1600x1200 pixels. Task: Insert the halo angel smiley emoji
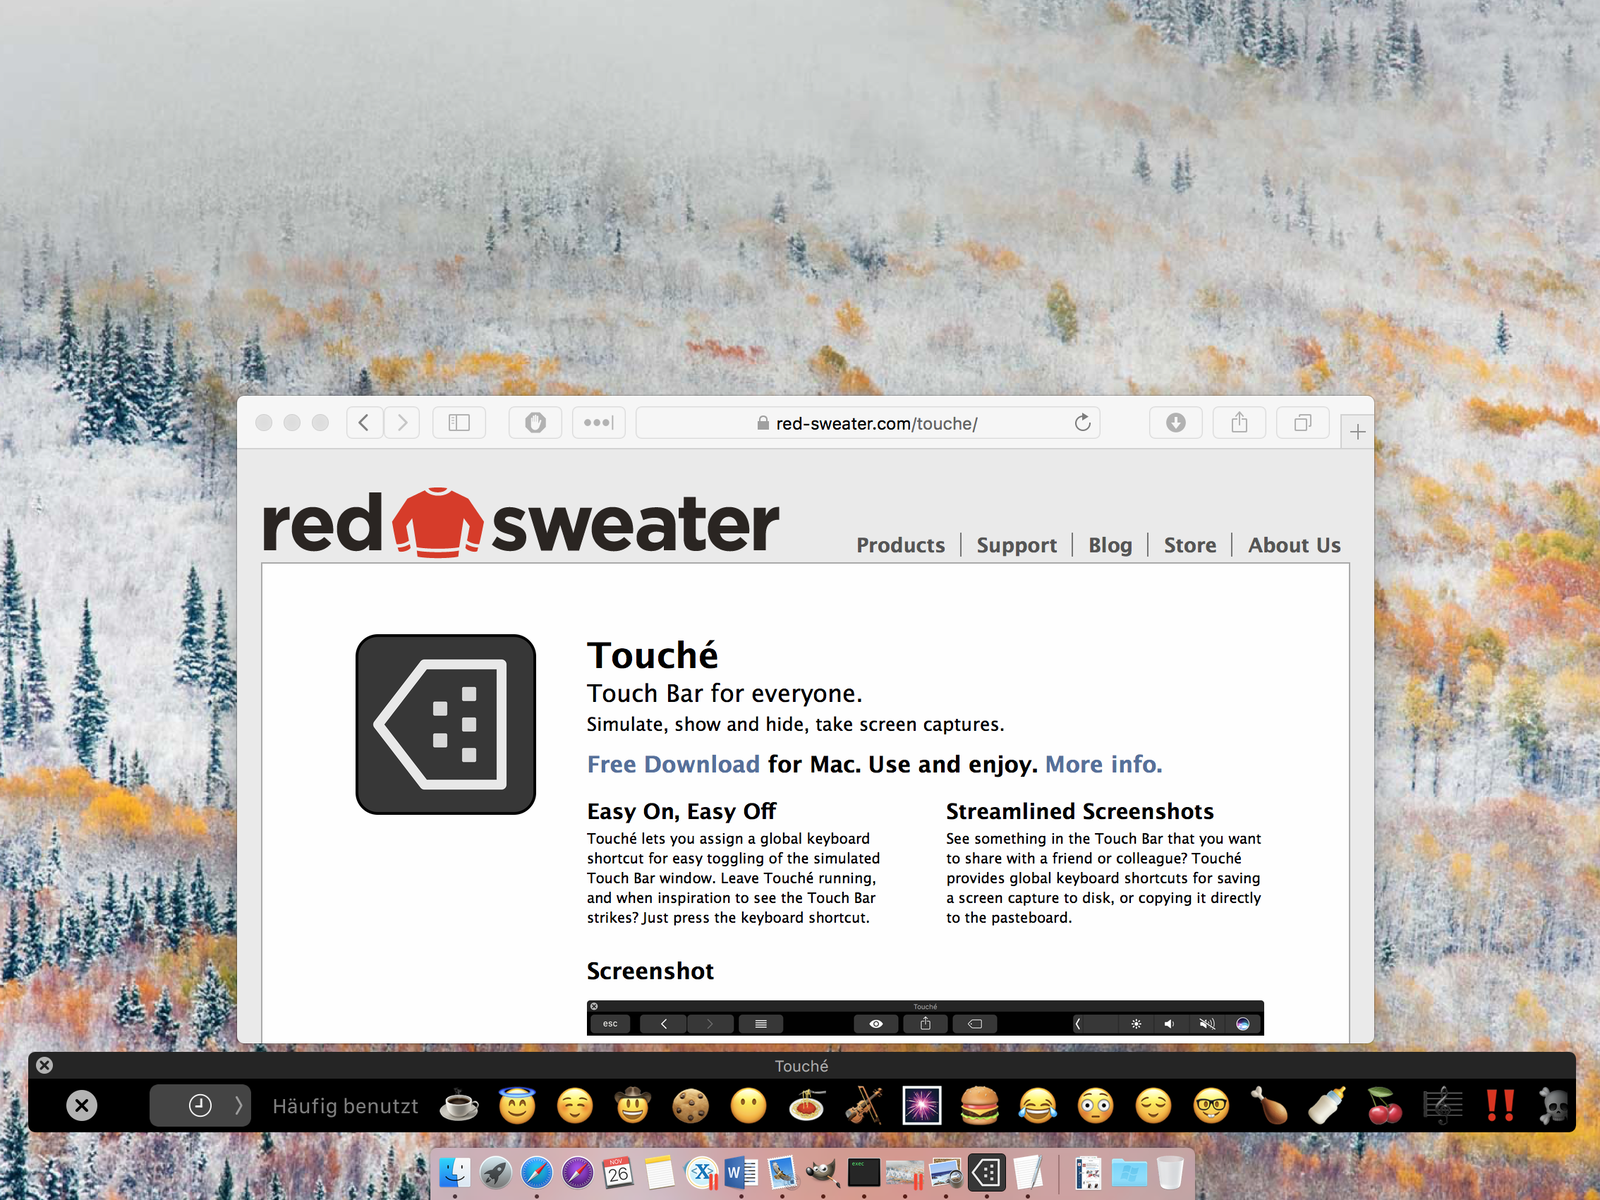click(517, 1106)
